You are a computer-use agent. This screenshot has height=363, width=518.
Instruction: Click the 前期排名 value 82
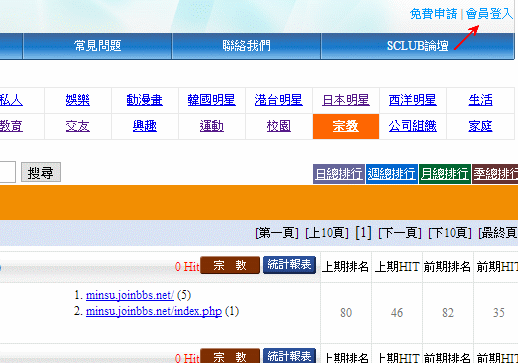tap(448, 313)
